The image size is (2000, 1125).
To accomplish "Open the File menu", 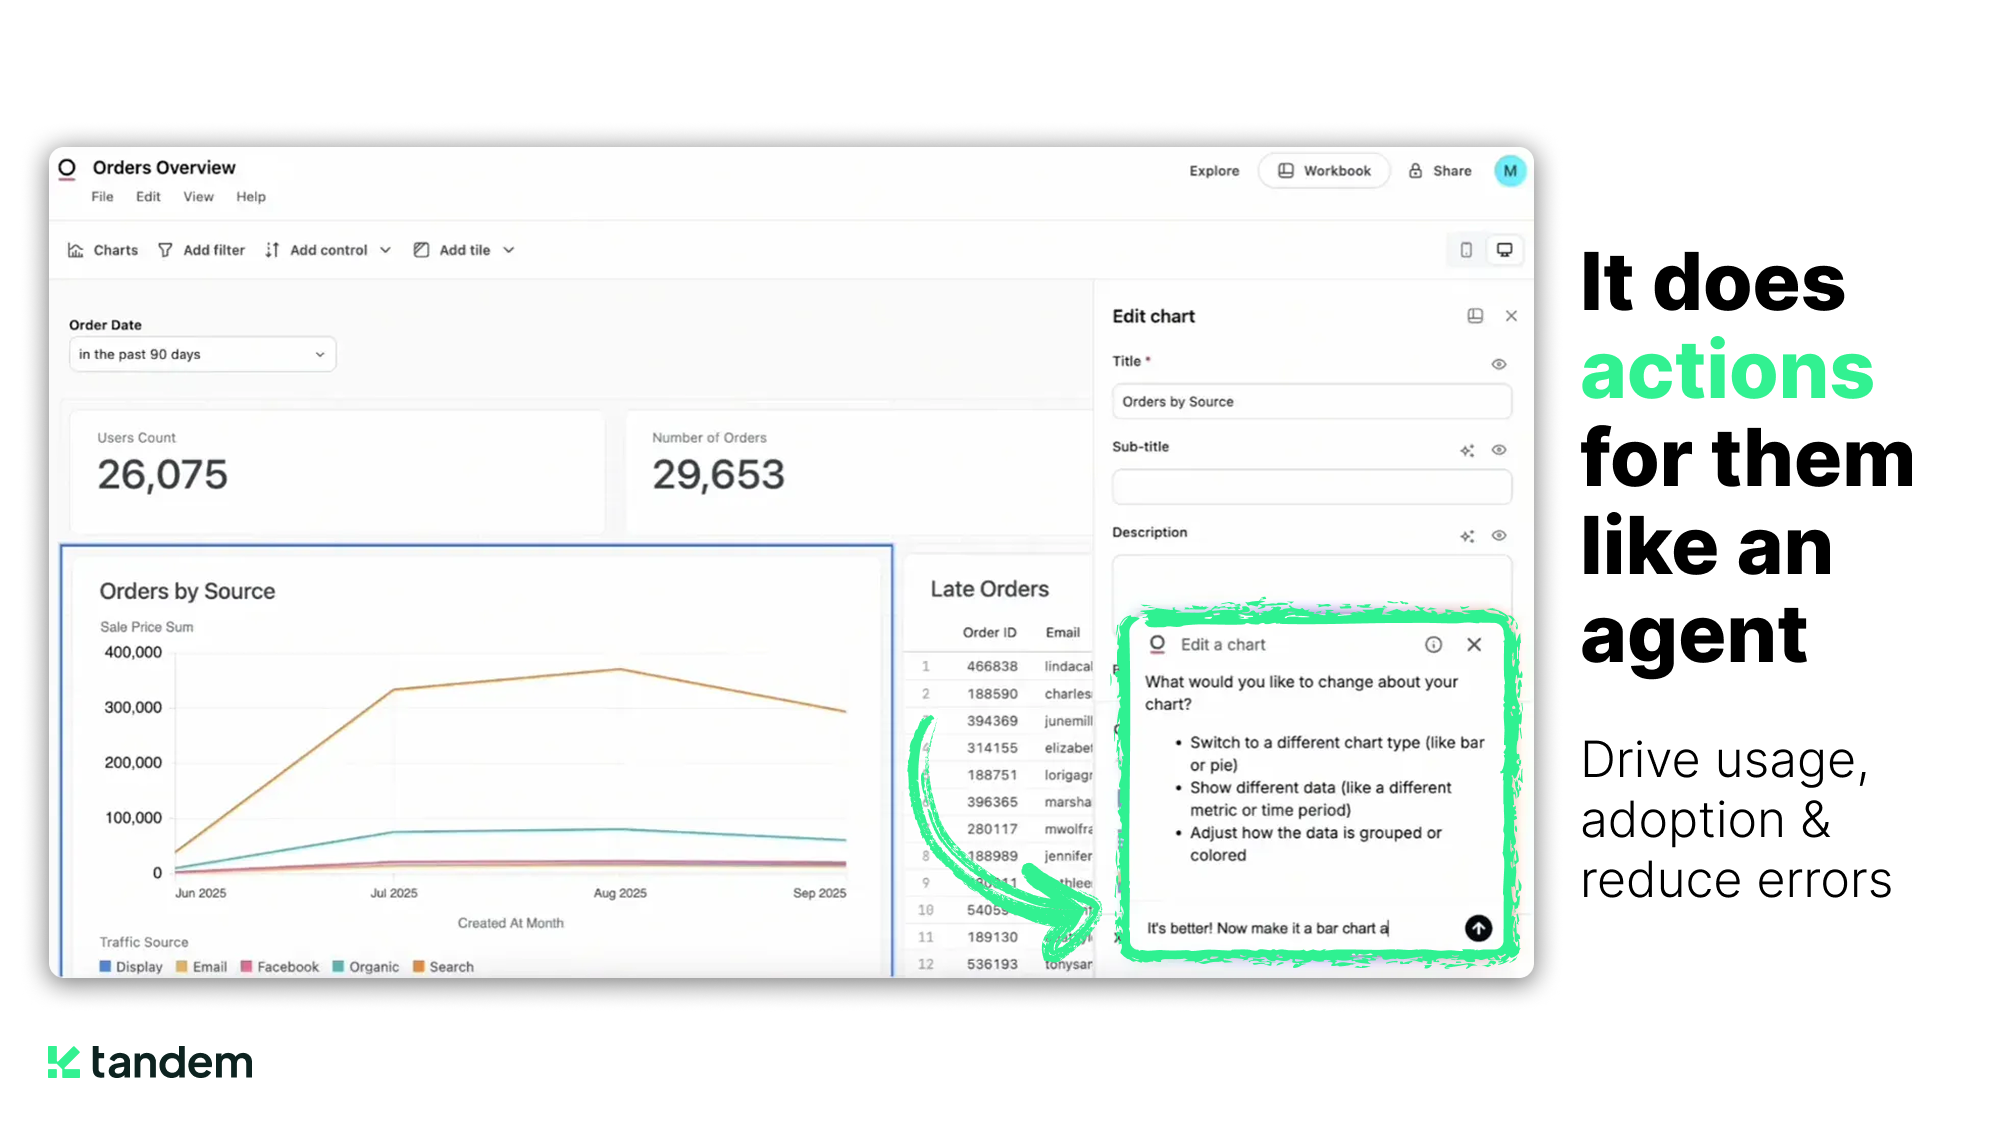I will point(101,197).
